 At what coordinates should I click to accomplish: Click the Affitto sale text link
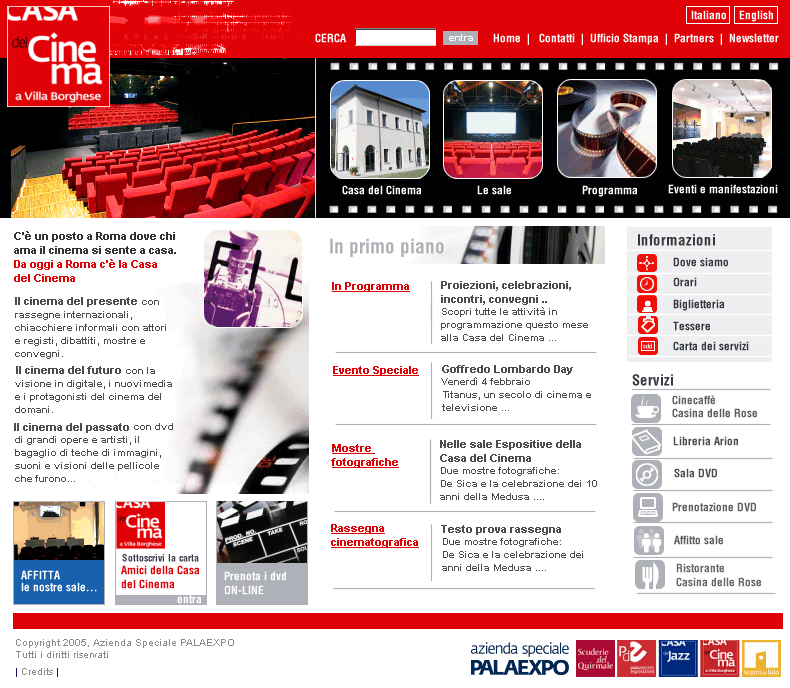(698, 540)
